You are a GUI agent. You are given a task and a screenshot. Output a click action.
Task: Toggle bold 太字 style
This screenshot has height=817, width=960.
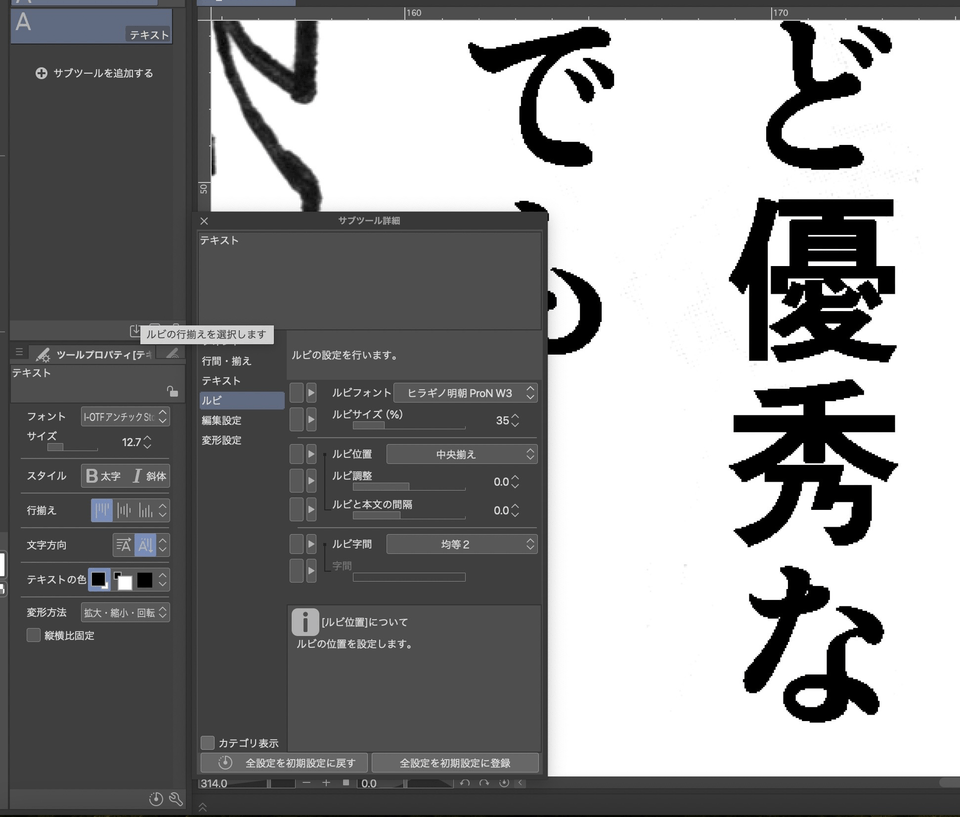[x=103, y=476]
